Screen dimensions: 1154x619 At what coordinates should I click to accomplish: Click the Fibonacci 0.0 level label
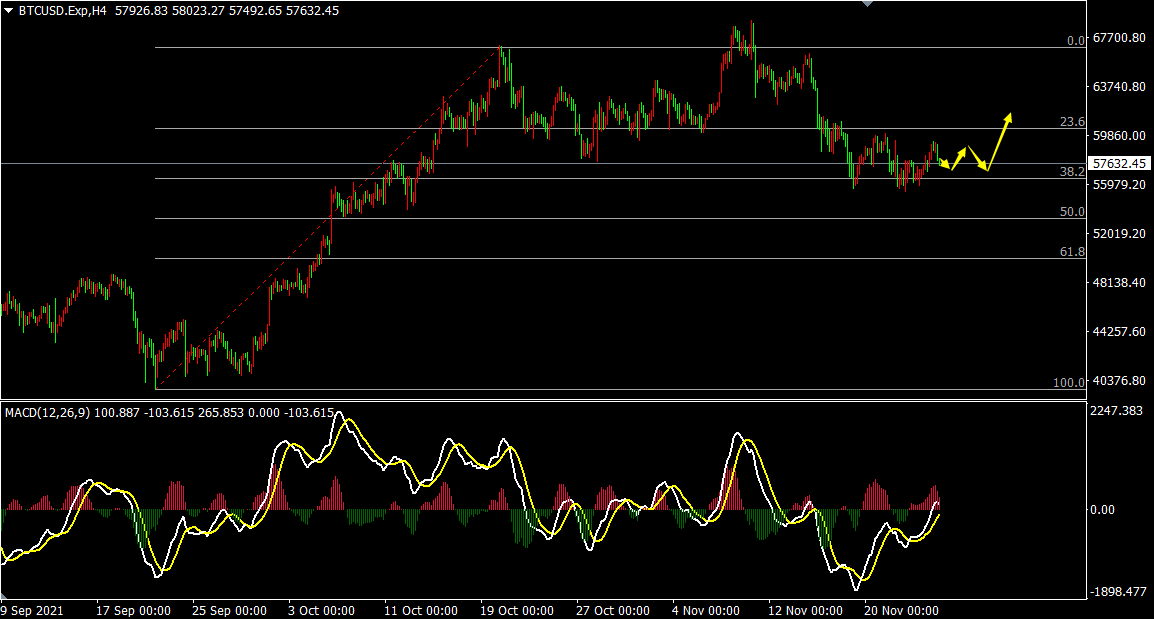(1075, 41)
